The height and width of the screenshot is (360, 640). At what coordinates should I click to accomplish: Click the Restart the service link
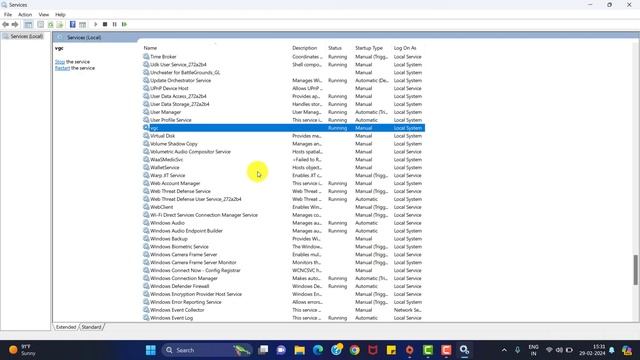62,68
